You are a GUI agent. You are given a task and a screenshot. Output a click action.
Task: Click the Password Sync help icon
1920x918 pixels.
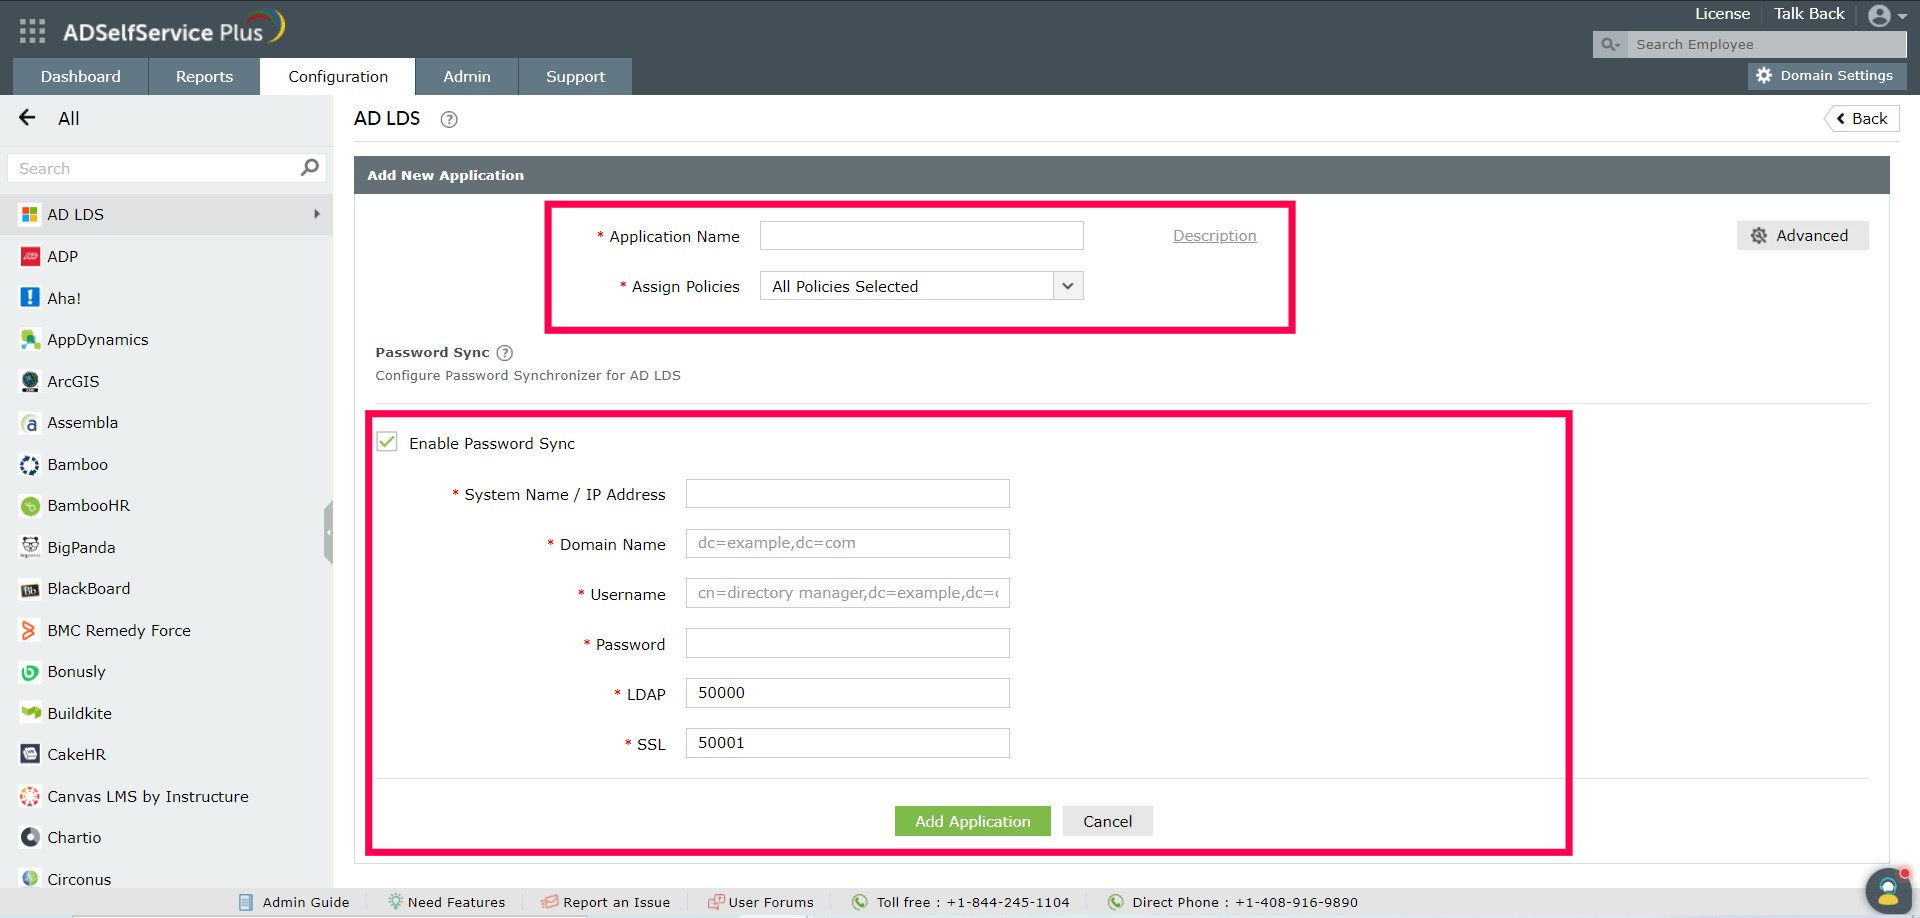coord(505,353)
